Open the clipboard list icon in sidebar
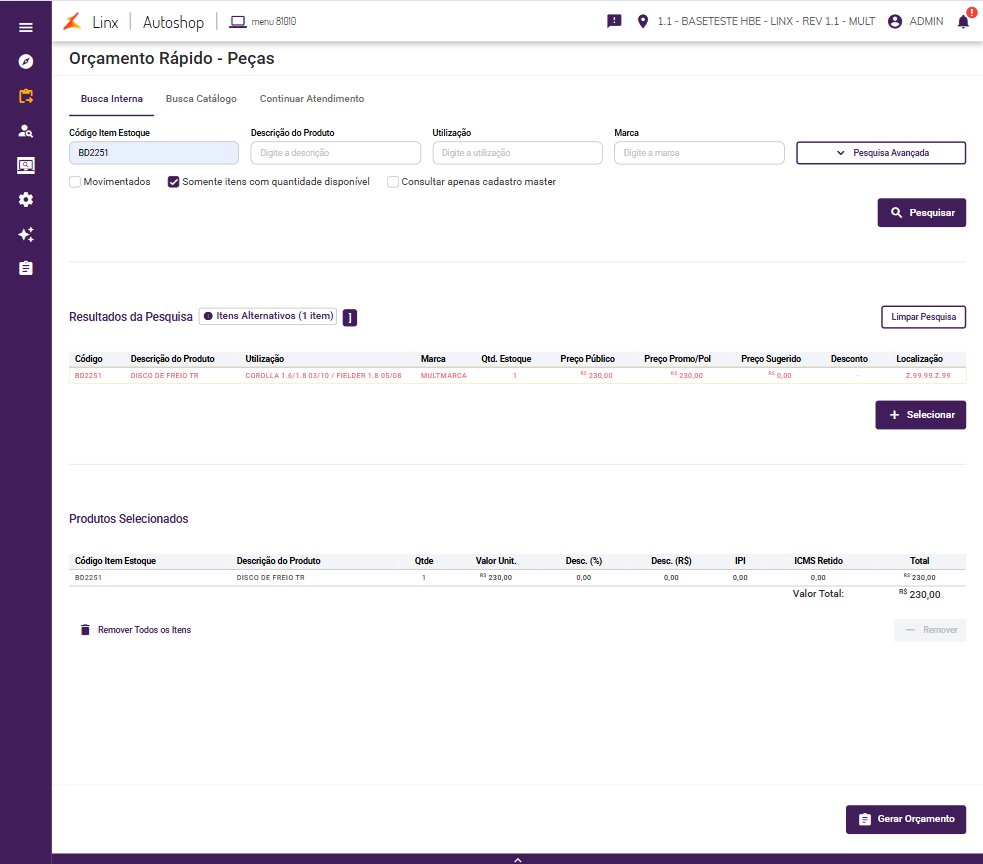Image resolution: width=983 pixels, height=864 pixels. 26,268
